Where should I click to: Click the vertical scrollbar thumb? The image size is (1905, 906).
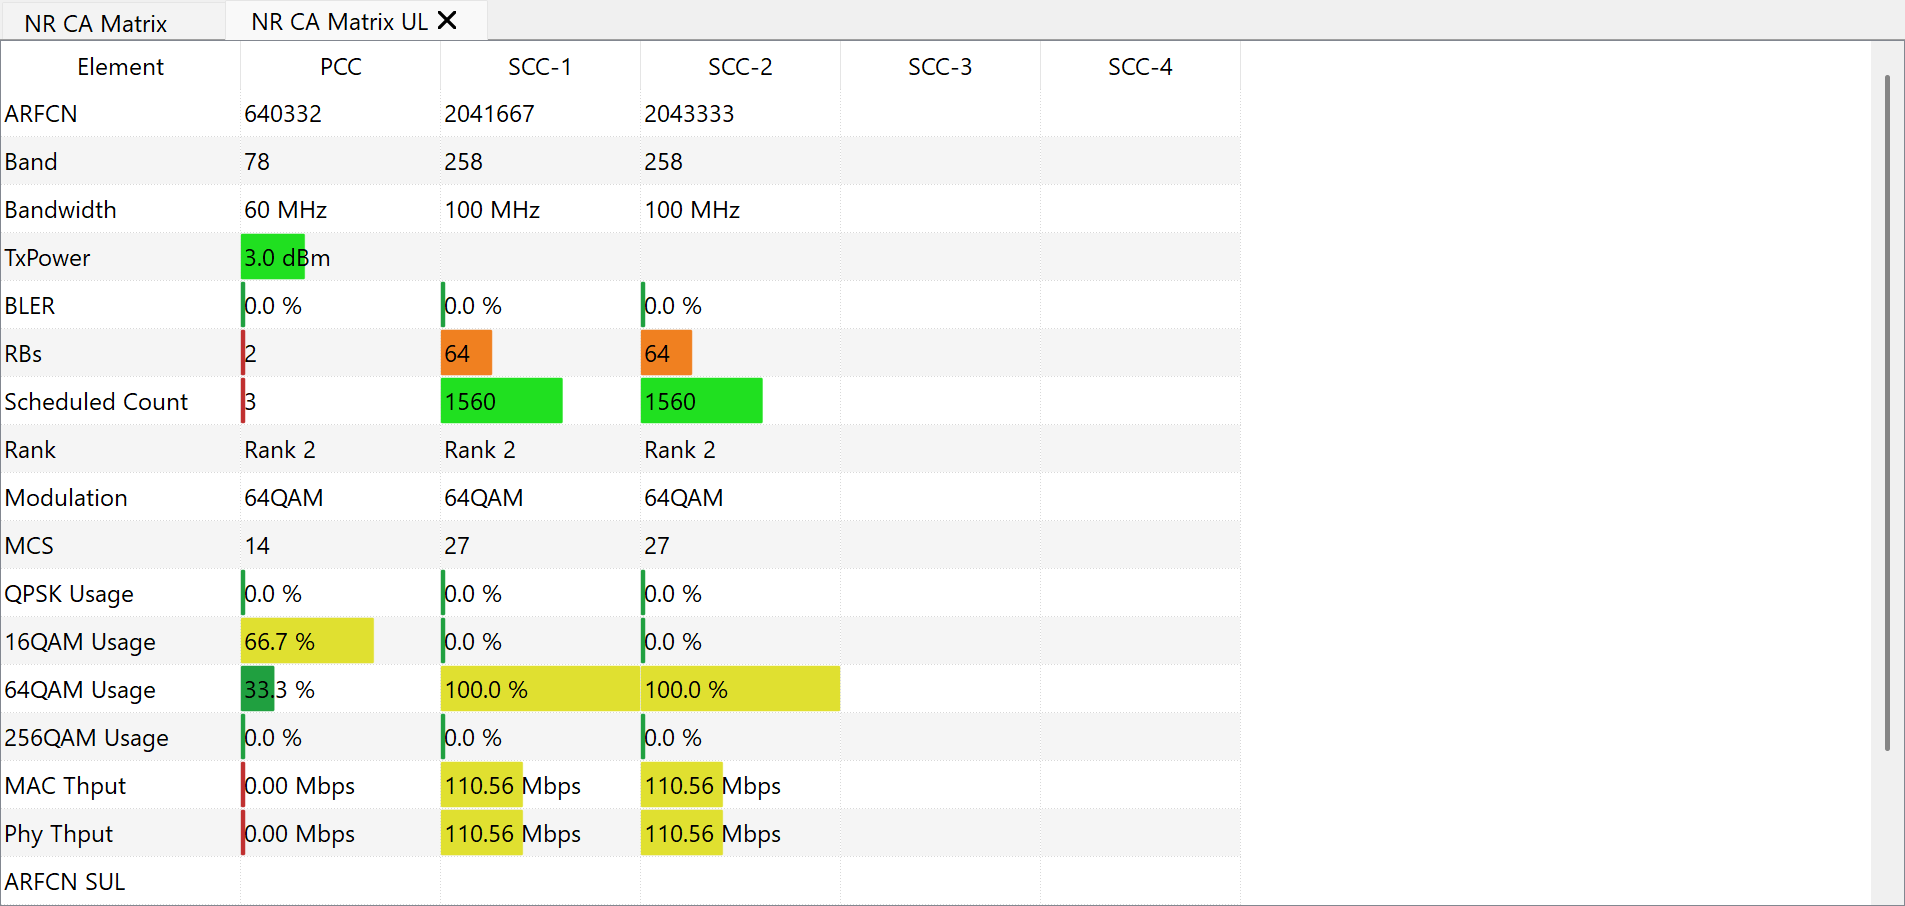[x=1887, y=412]
